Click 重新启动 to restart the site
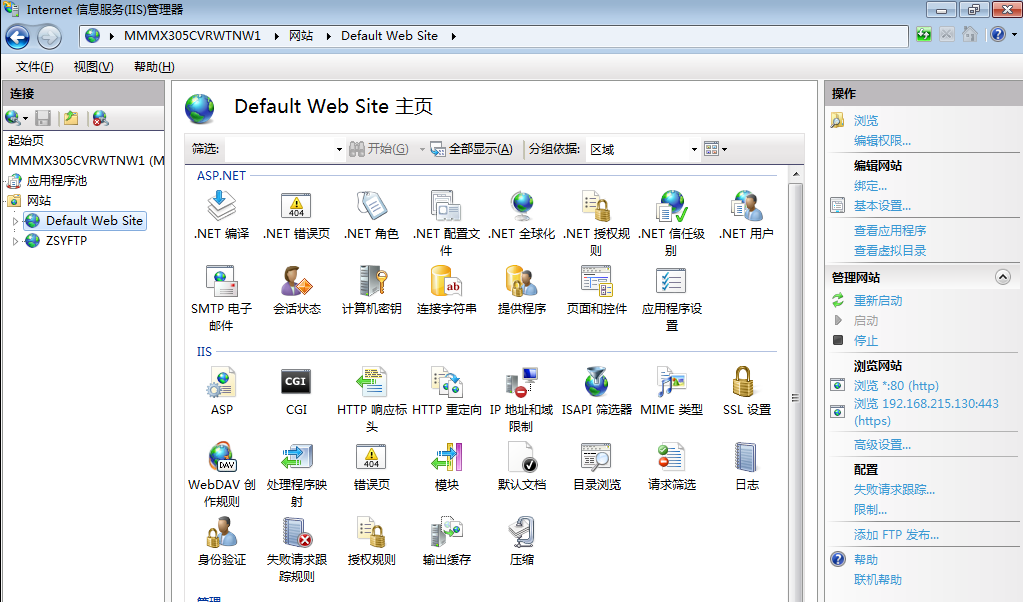The image size is (1023, 602). tap(878, 301)
